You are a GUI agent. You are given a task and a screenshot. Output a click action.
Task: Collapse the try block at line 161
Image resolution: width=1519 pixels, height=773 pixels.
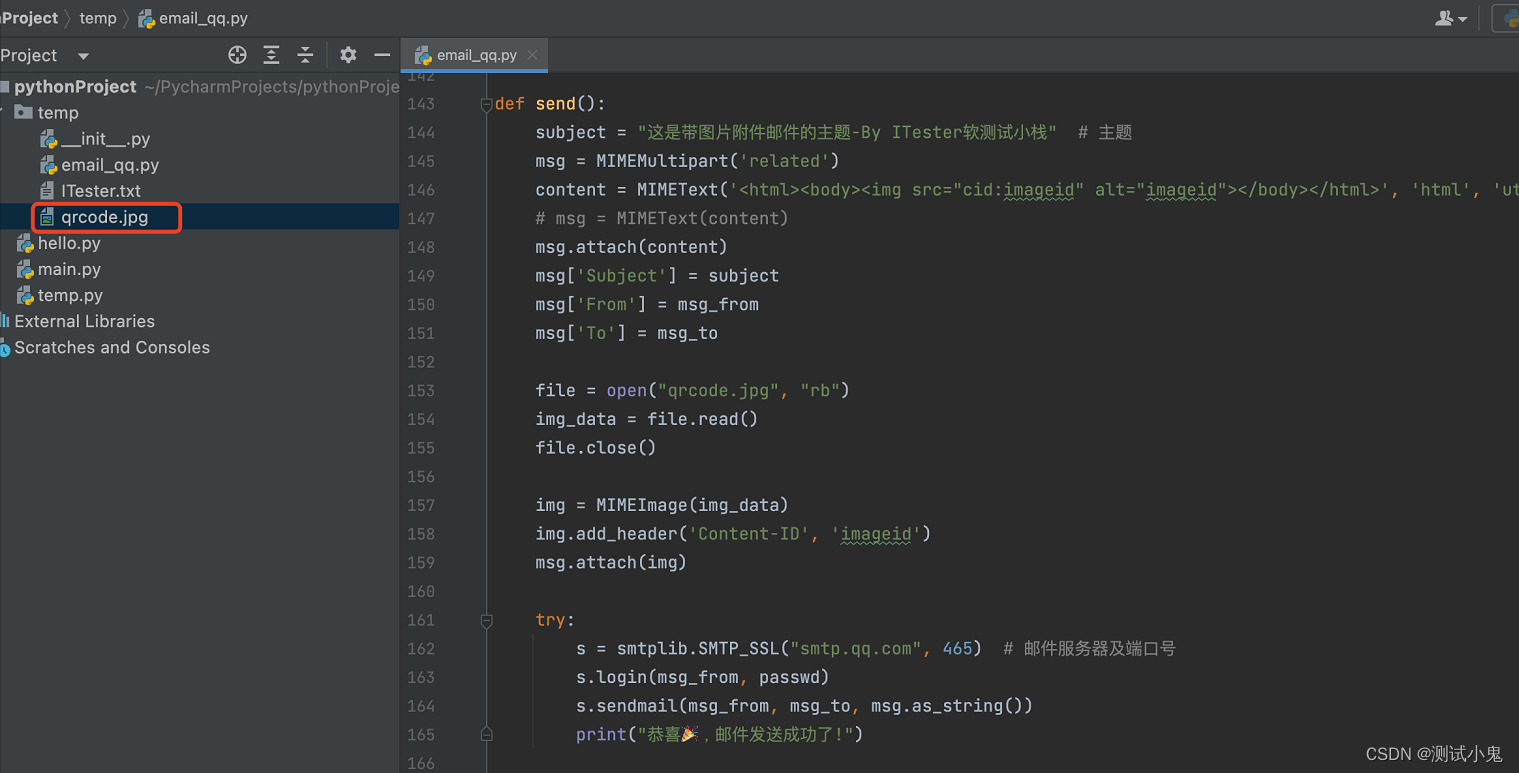point(486,620)
